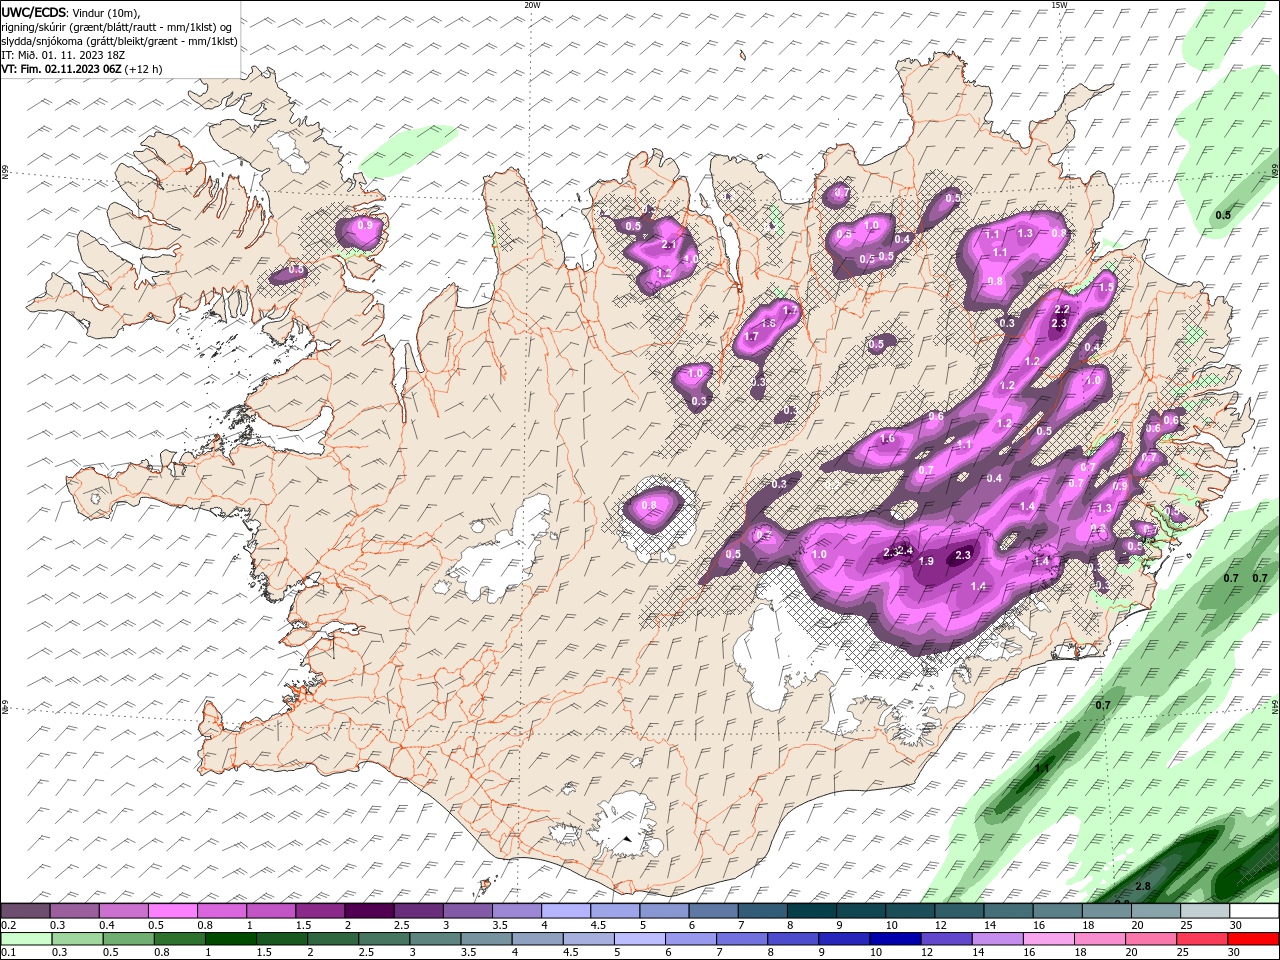
Task: Pick the bright pink top-row swatch labeled 0.5
Action: tap(172, 911)
